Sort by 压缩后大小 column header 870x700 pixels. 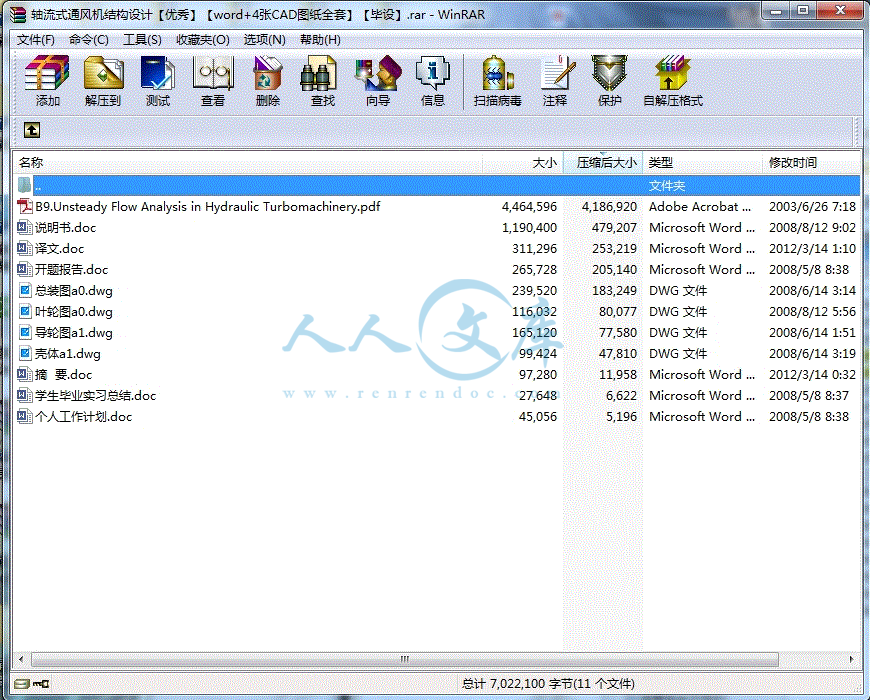tap(603, 163)
